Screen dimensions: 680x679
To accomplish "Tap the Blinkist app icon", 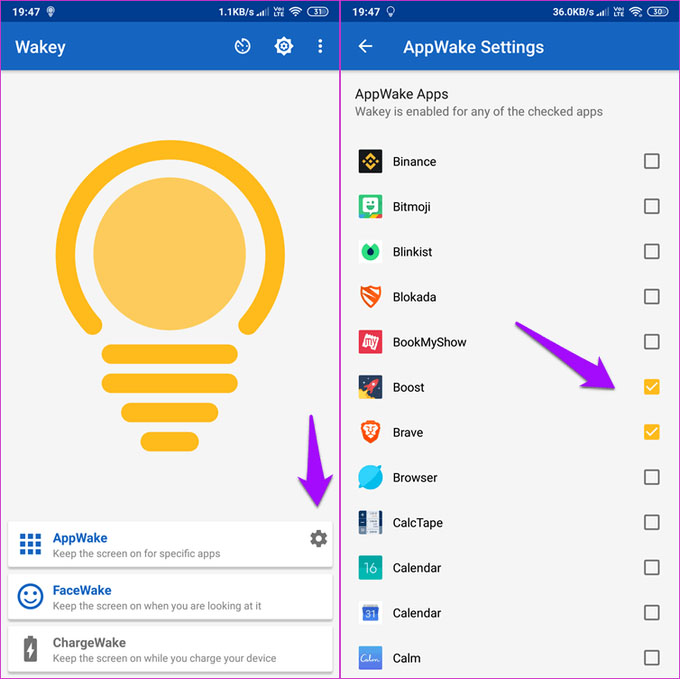I will point(370,251).
